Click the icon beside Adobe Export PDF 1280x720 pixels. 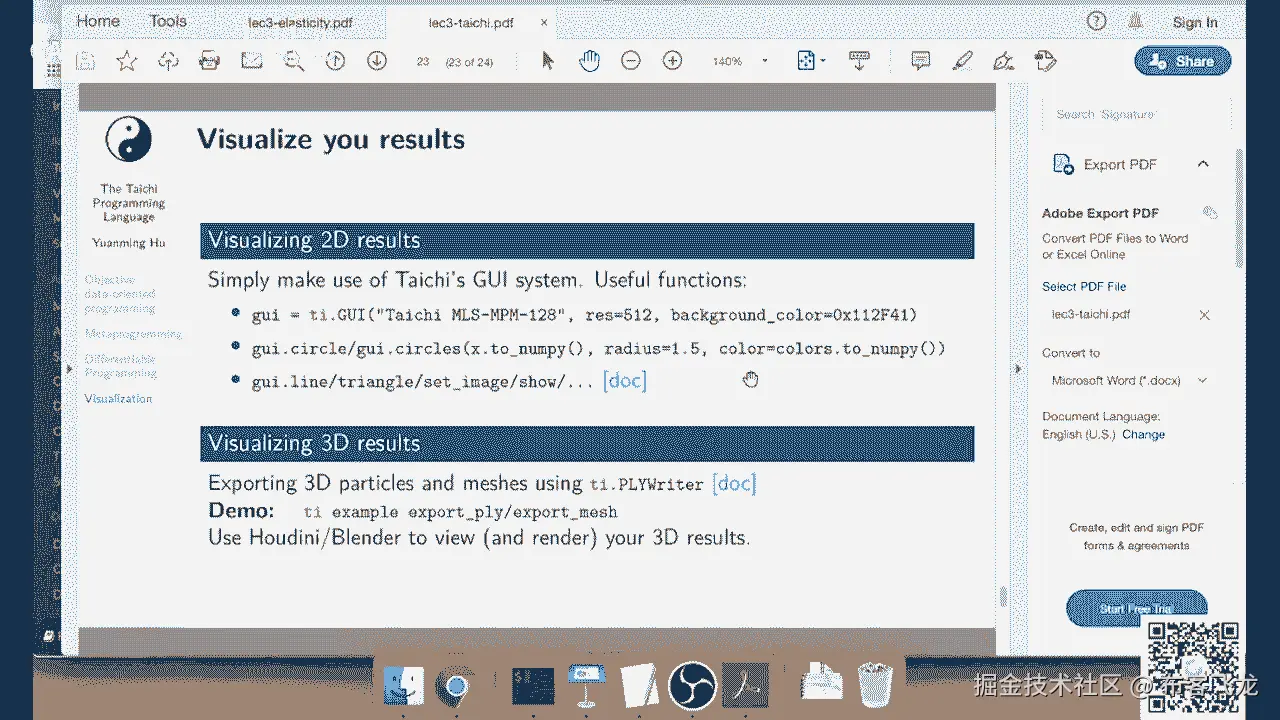click(1210, 213)
